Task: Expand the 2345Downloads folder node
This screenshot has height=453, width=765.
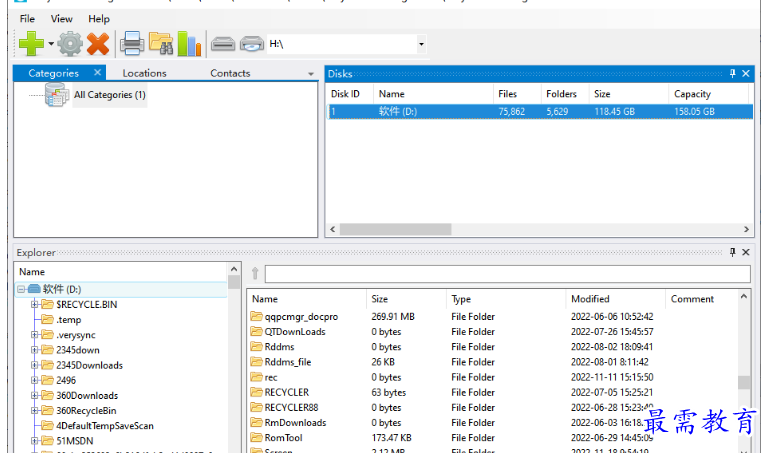Action: [35, 365]
